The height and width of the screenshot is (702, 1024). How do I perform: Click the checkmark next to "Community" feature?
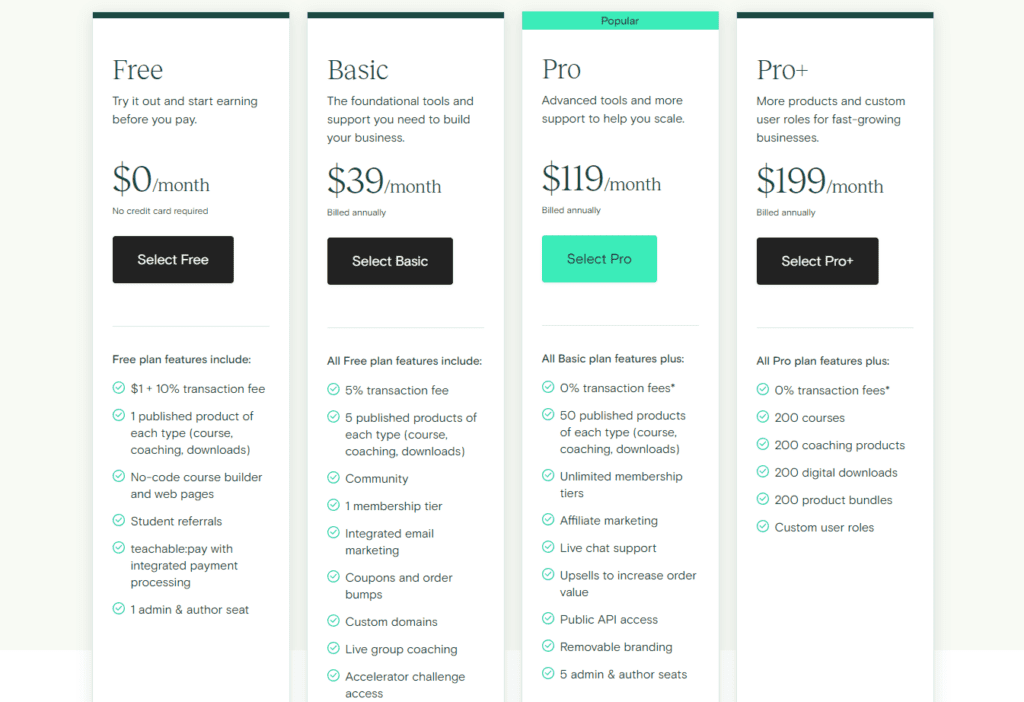(x=331, y=478)
